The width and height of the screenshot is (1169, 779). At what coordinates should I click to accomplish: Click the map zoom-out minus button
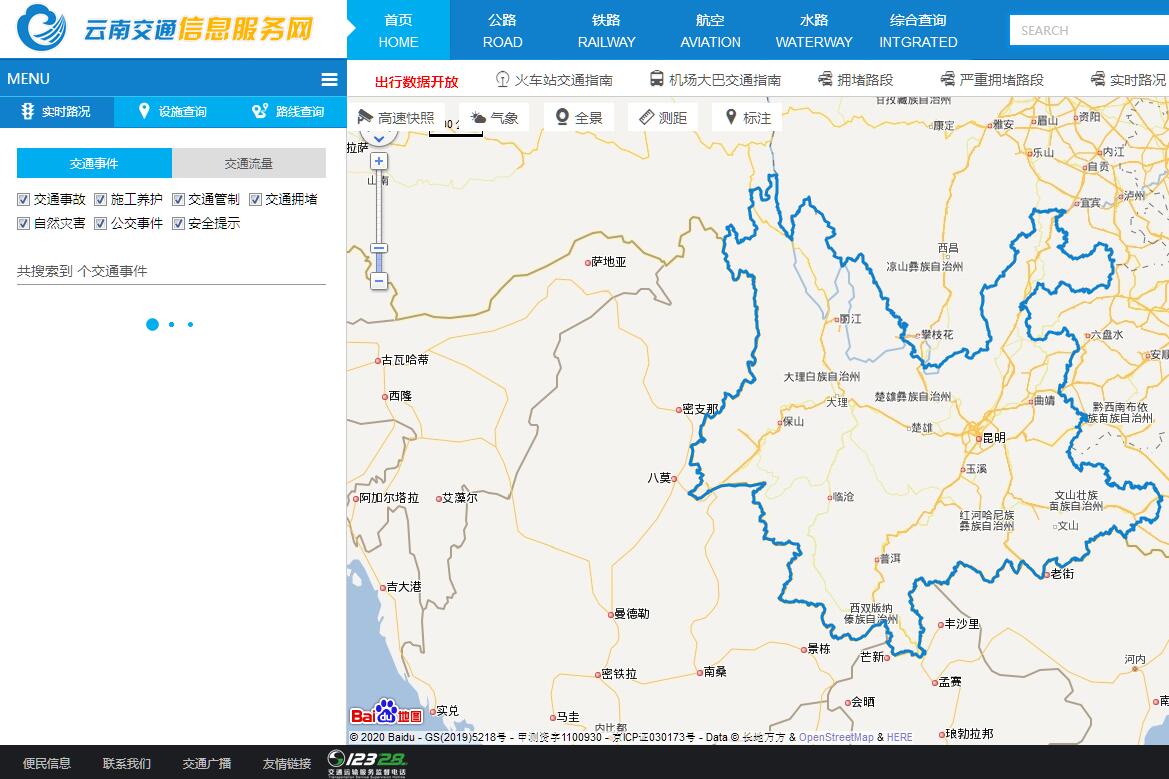(x=379, y=281)
